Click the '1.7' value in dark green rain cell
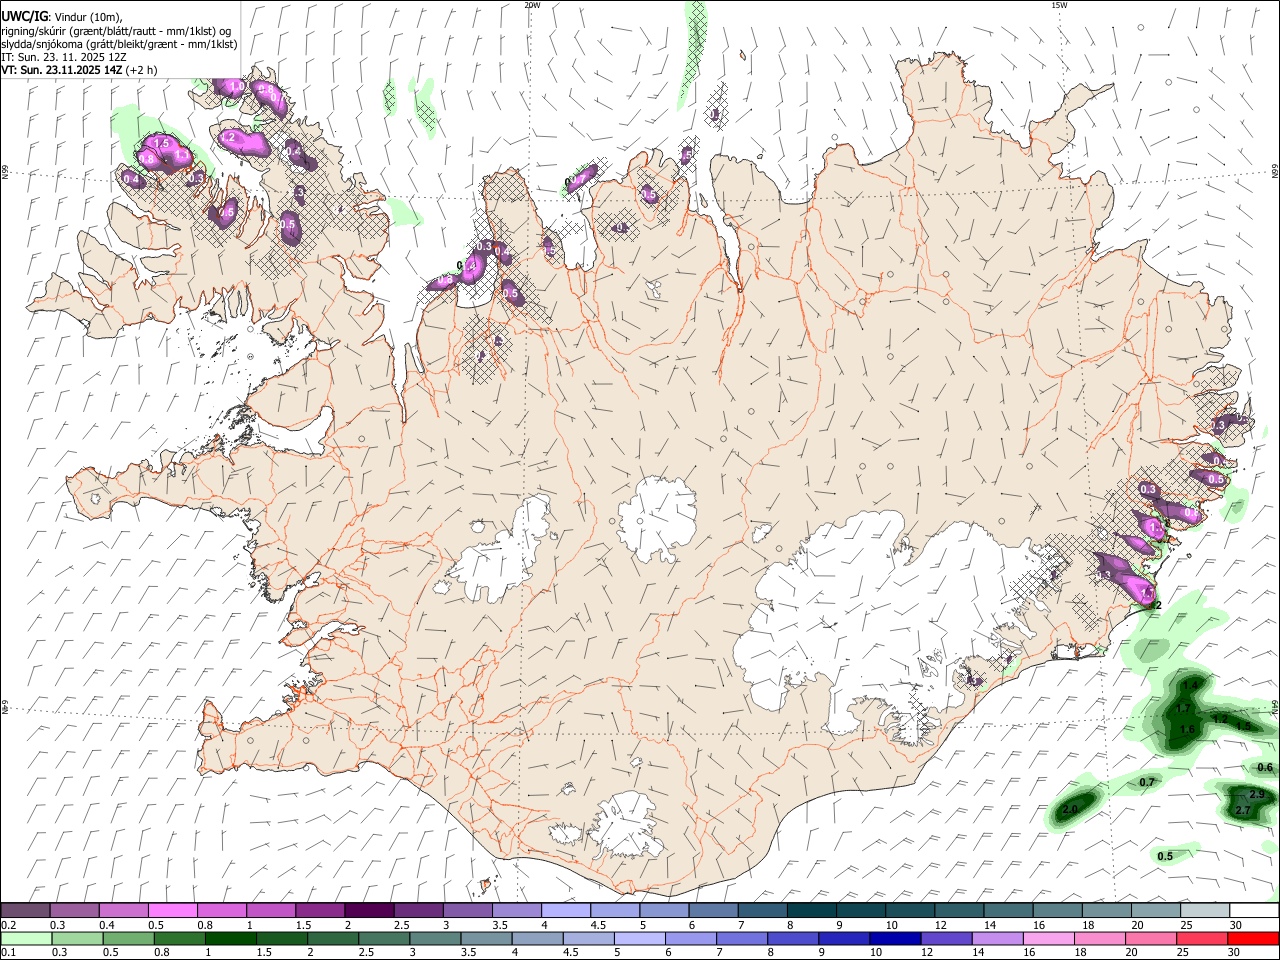 click(1183, 708)
